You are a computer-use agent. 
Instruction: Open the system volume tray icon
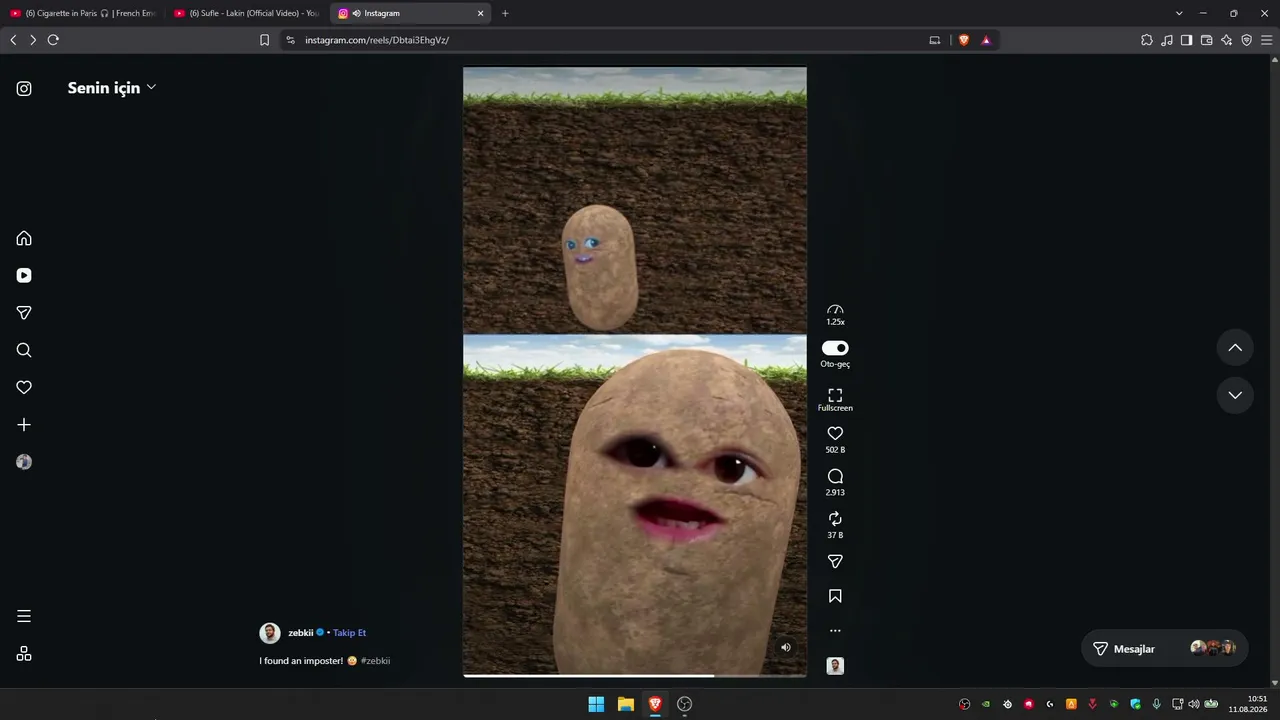(1194, 704)
